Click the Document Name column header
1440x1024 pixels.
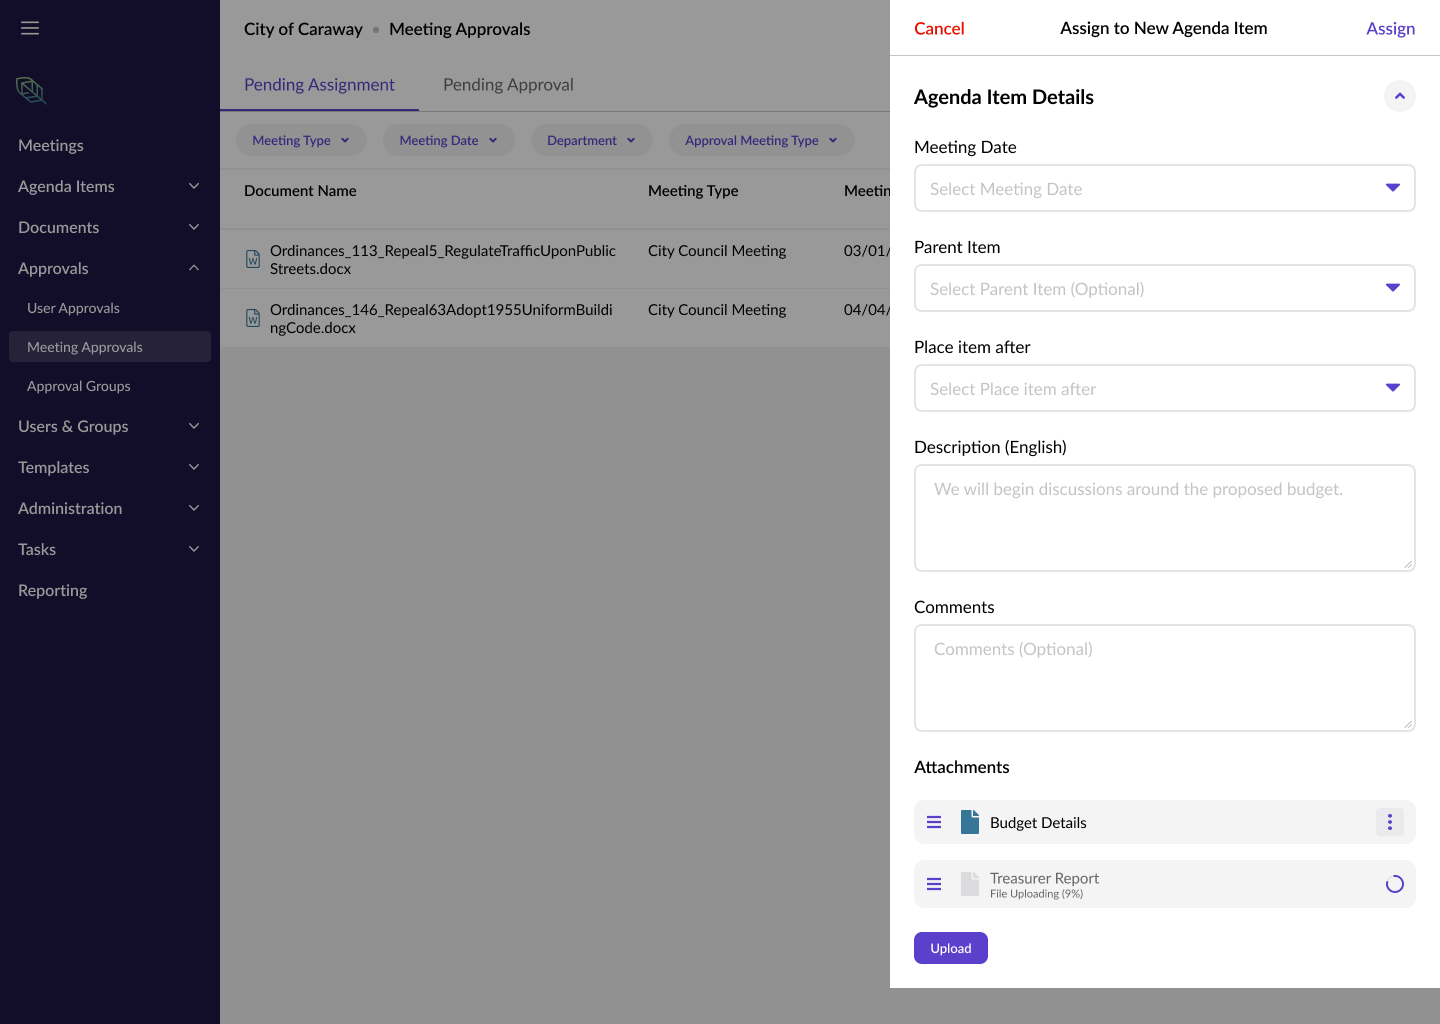click(300, 190)
